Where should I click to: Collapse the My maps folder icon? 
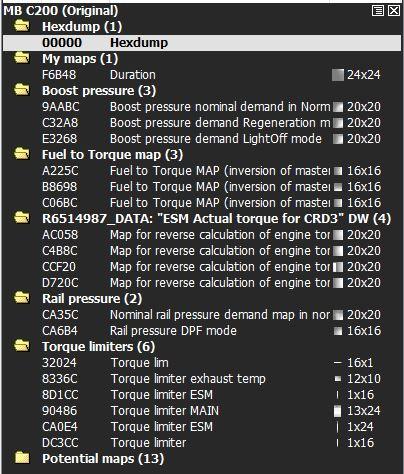point(22,58)
